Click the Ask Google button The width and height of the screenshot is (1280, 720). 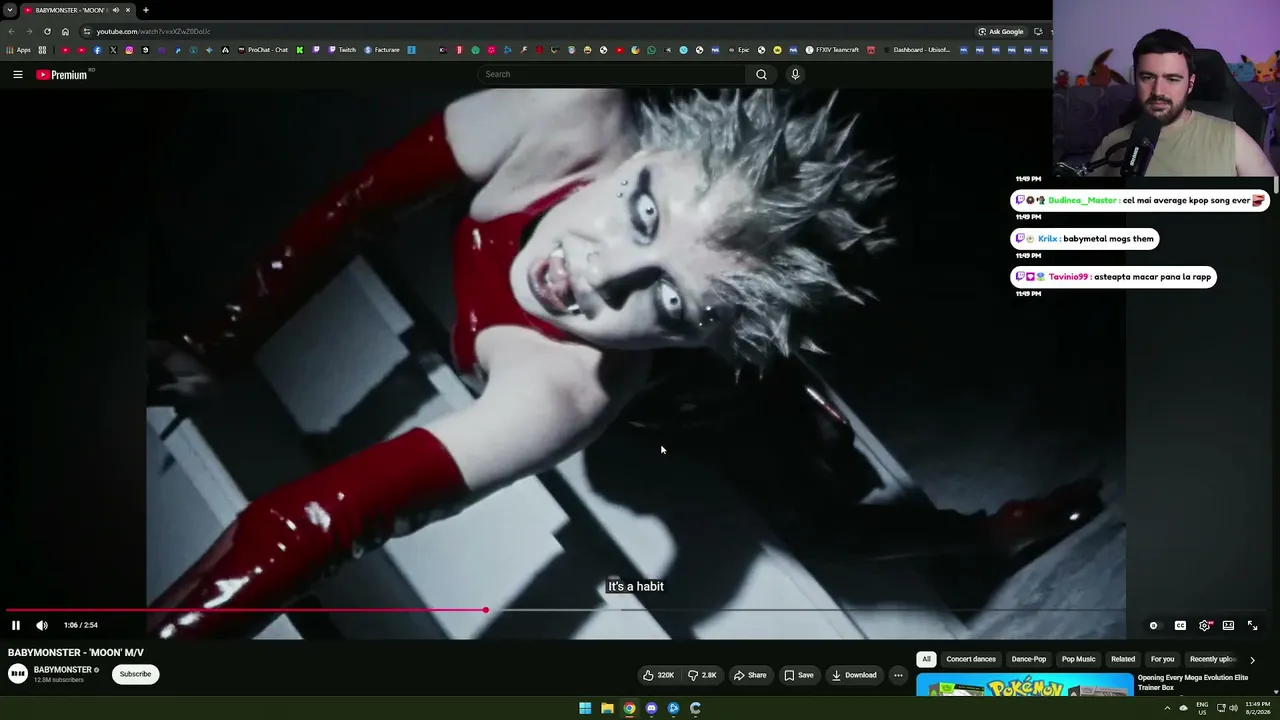click(1001, 31)
